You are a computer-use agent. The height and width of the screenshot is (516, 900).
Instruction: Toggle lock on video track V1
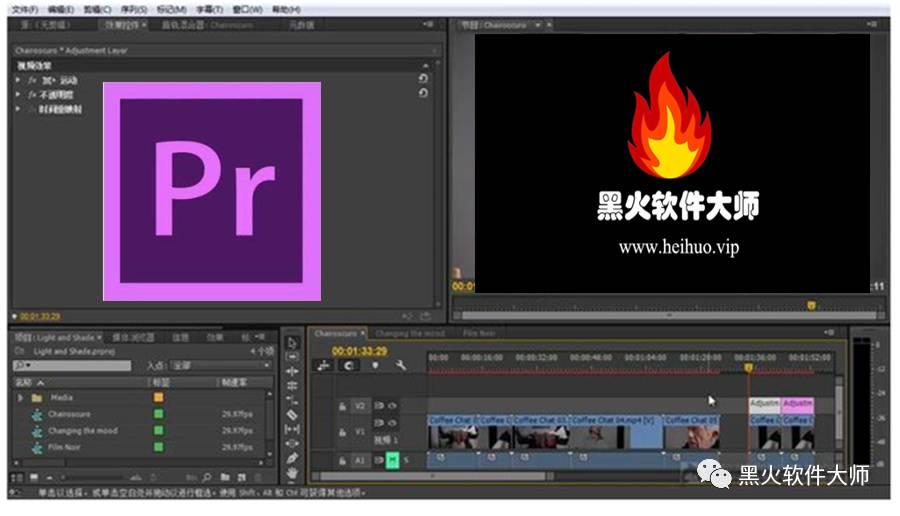click(342, 432)
